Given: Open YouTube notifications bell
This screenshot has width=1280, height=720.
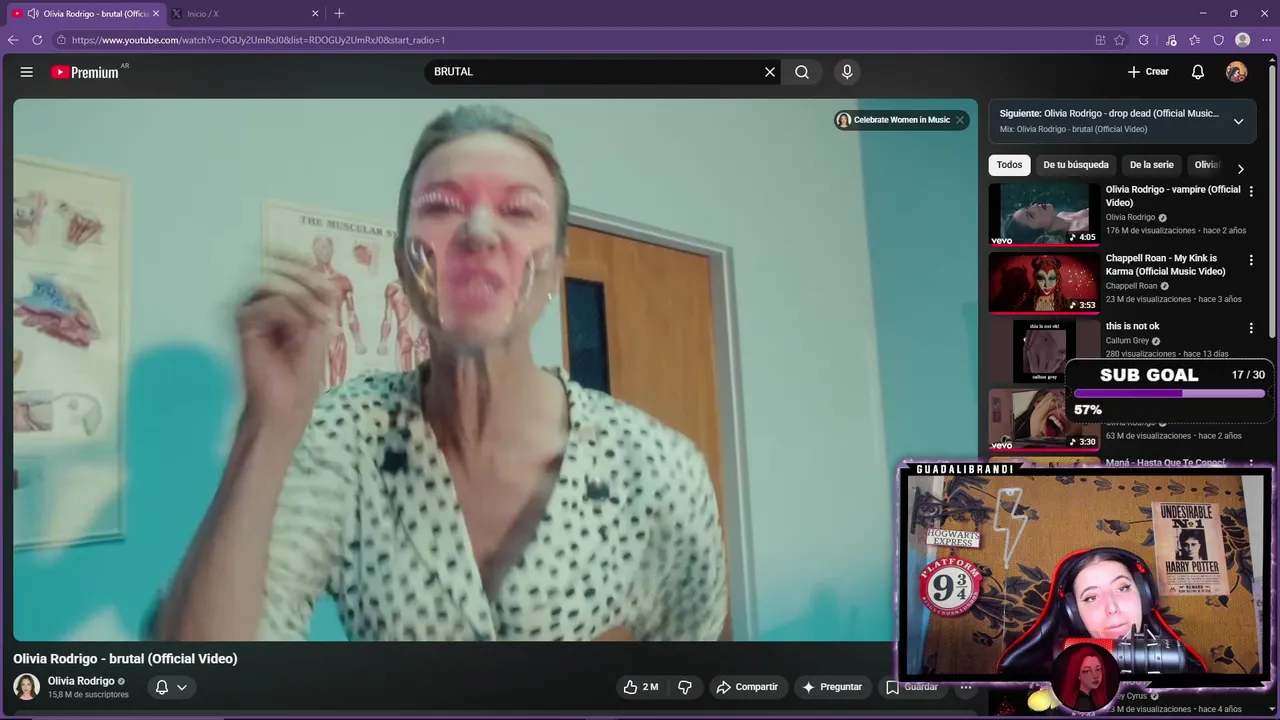Looking at the screenshot, I should (1198, 72).
